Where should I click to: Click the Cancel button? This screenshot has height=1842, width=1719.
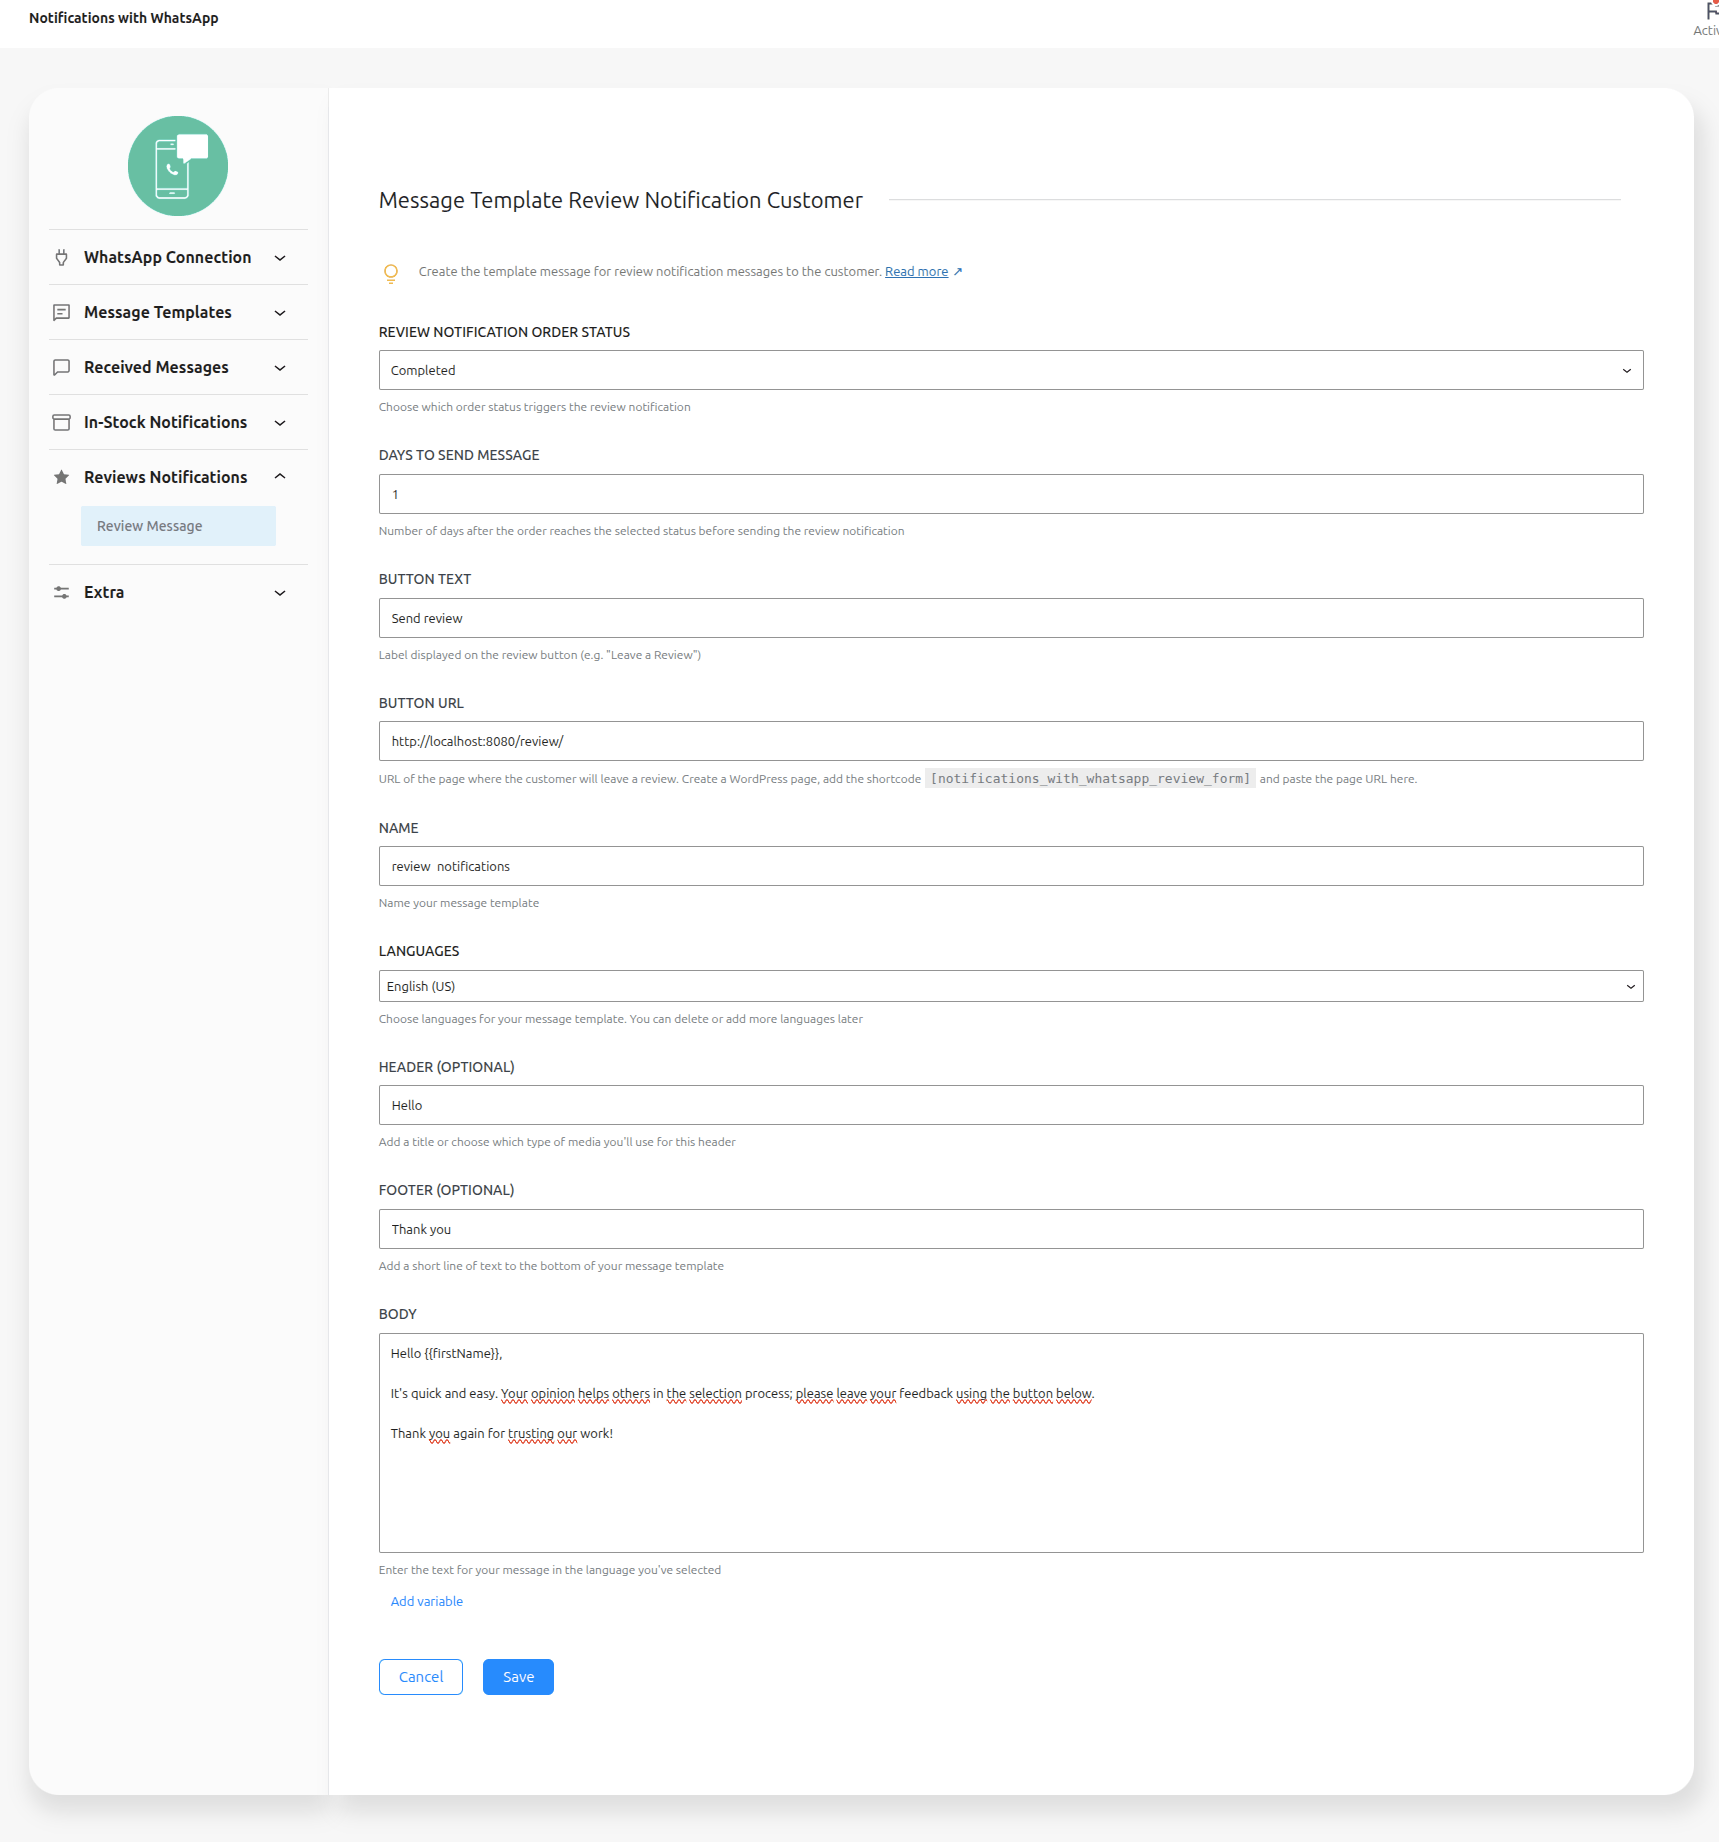tap(421, 1677)
